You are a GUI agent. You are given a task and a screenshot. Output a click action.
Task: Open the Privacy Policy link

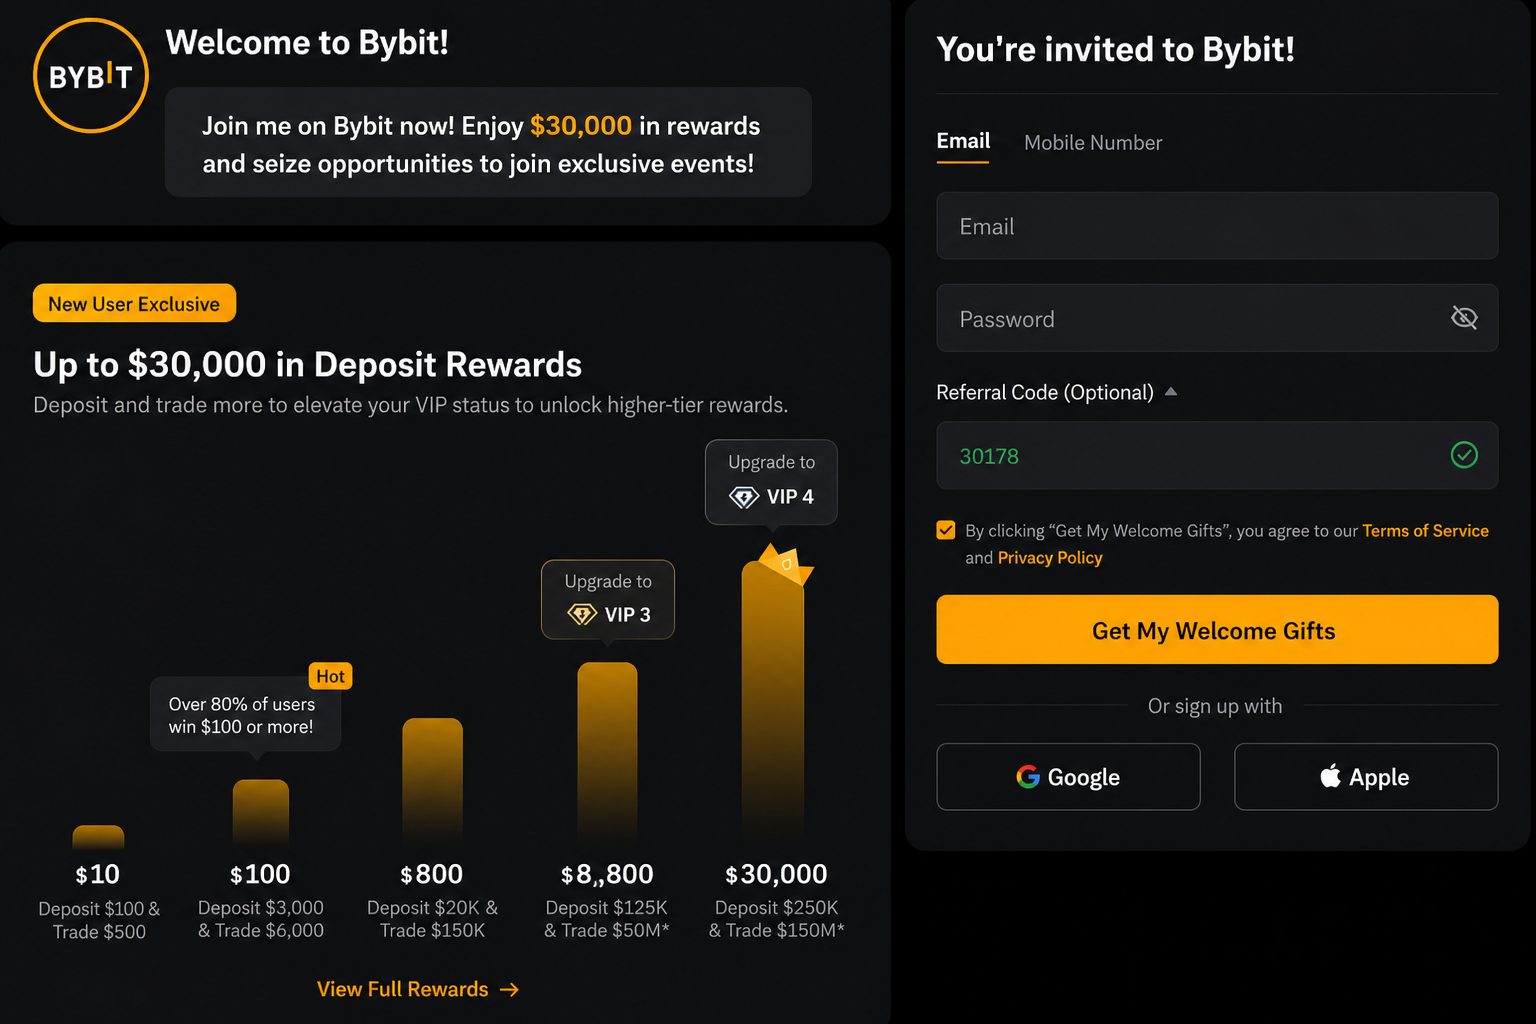[x=1050, y=558]
